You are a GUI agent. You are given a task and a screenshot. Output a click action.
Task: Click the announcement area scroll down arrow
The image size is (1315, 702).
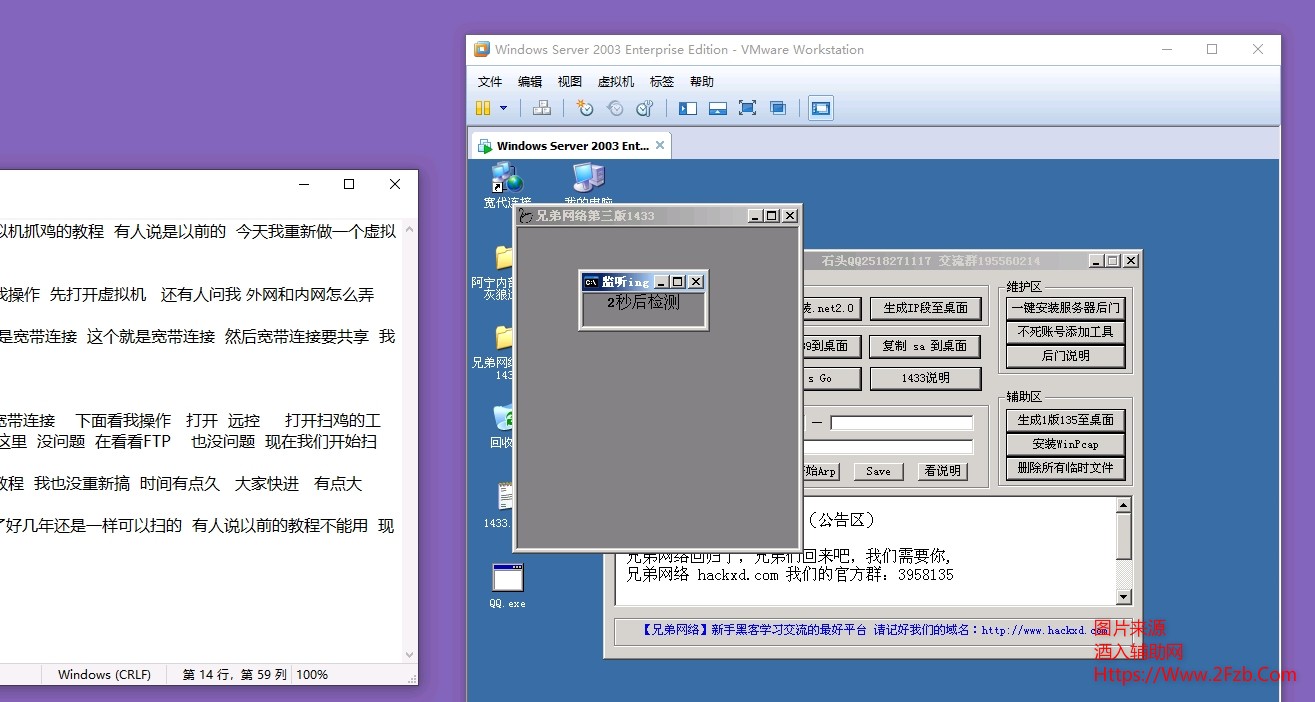click(x=1124, y=597)
